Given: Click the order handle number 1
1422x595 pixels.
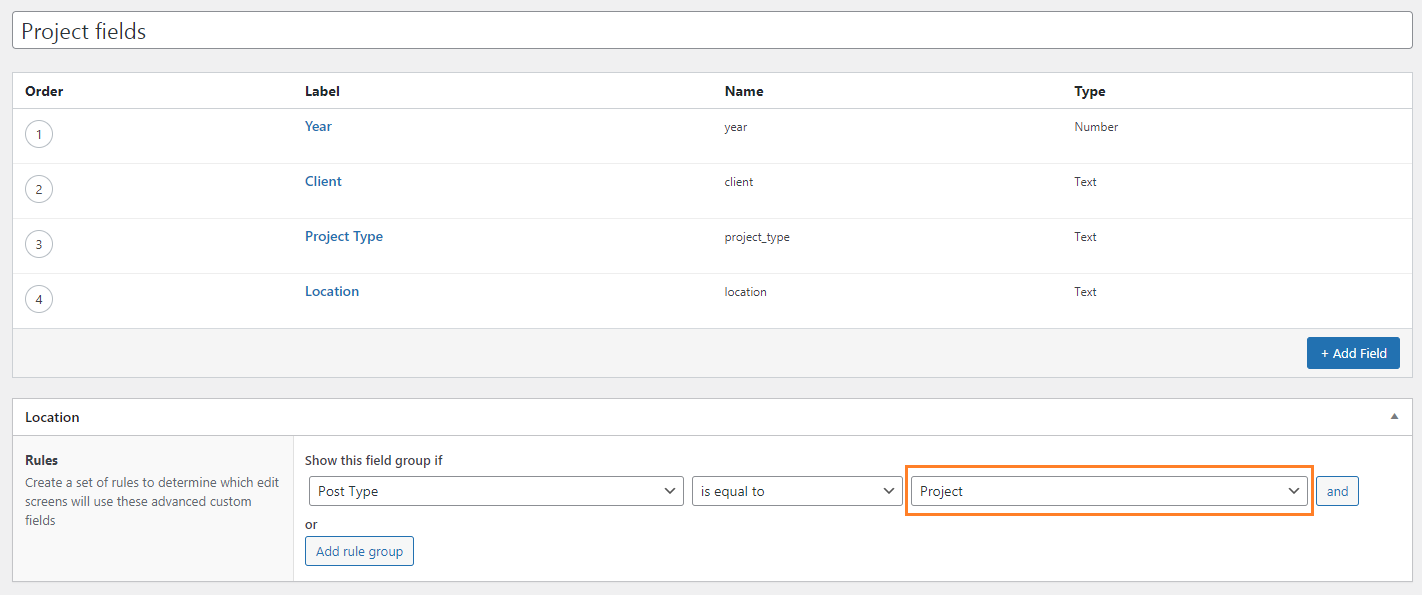Looking at the screenshot, I should pos(39,134).
